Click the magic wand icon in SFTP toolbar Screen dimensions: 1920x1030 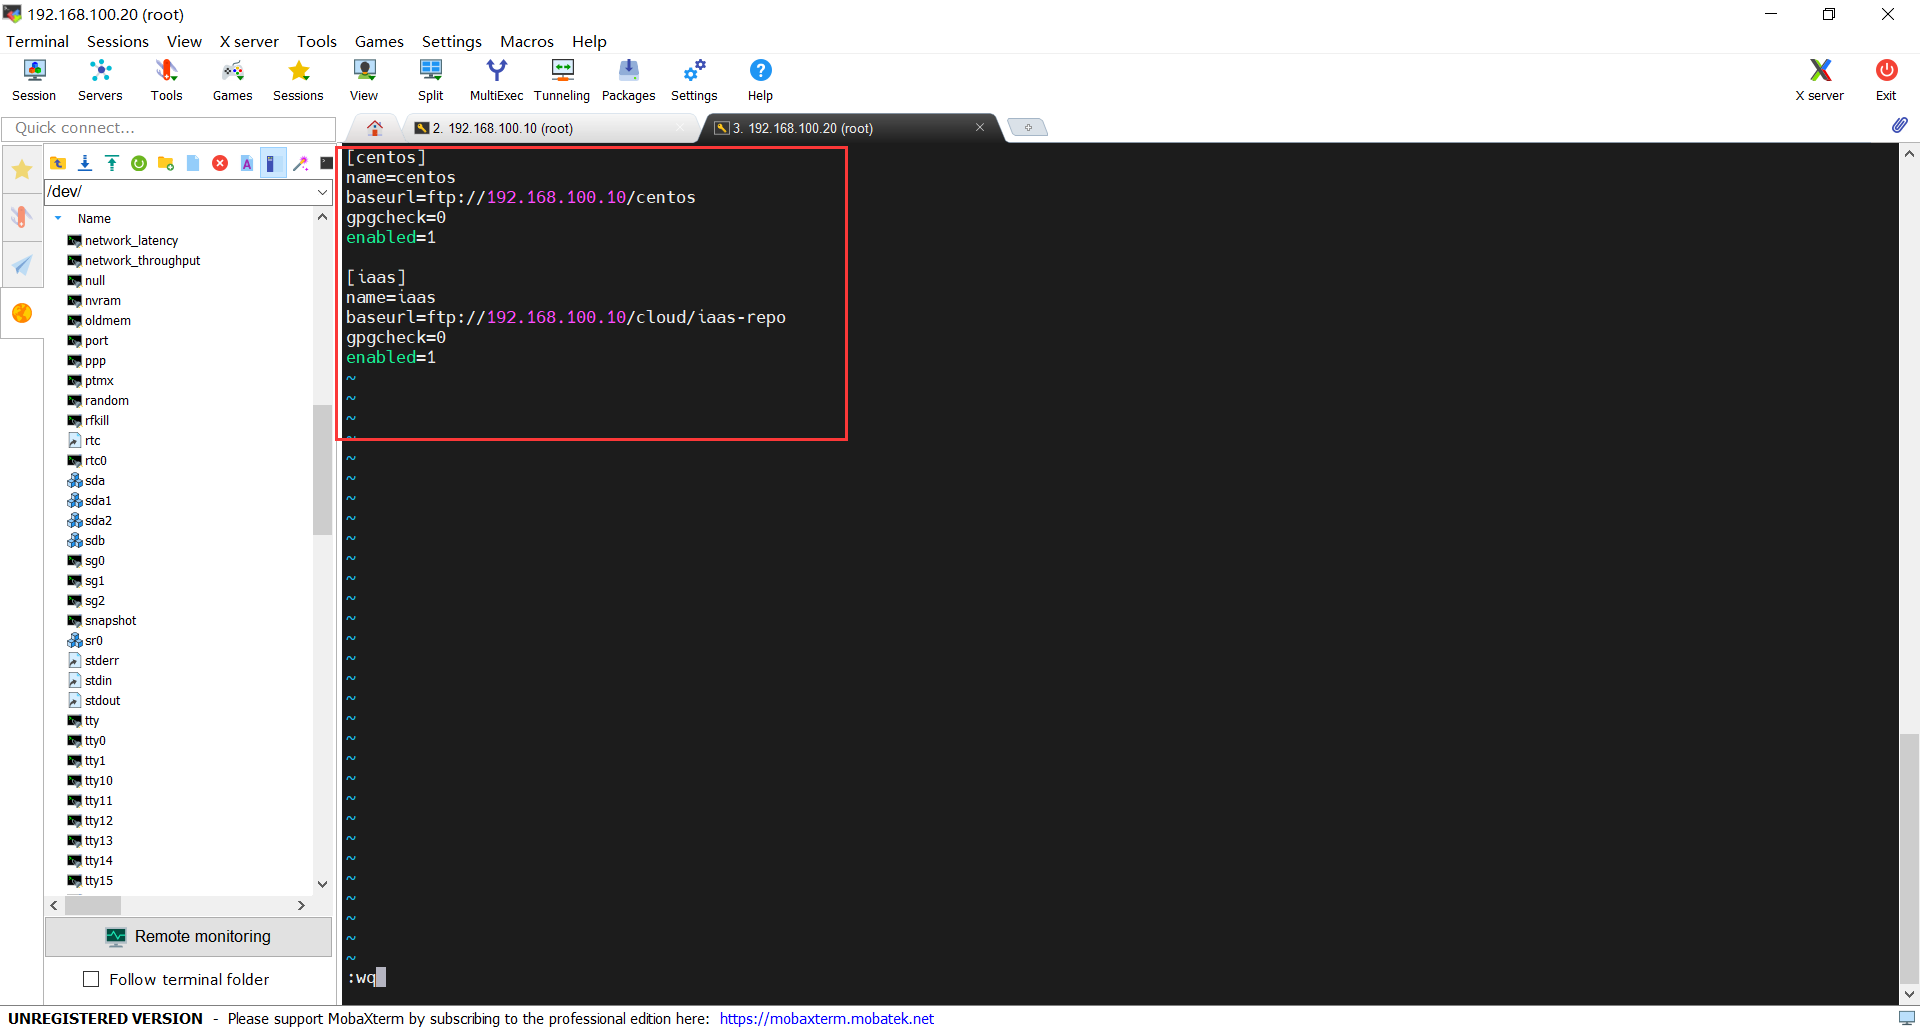click(x=300, y=163)
